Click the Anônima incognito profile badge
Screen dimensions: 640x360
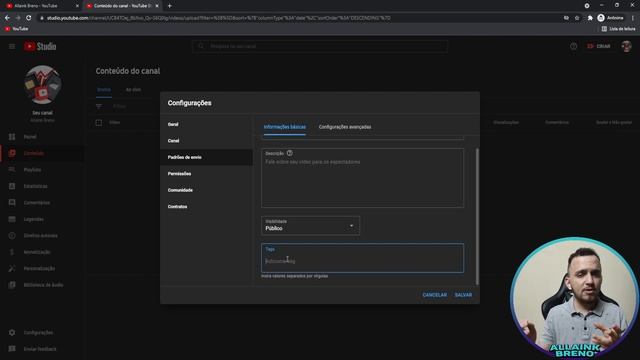610,18
